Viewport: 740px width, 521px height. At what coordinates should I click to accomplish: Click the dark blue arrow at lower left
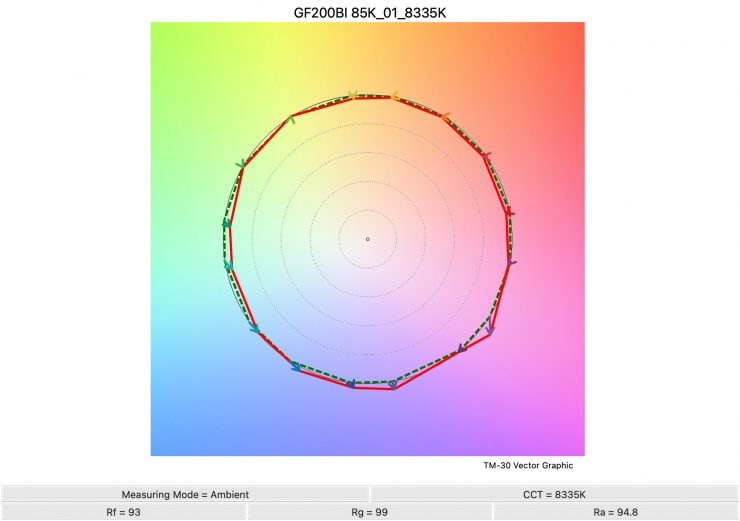pyautogui.click(x=295, y=367)
